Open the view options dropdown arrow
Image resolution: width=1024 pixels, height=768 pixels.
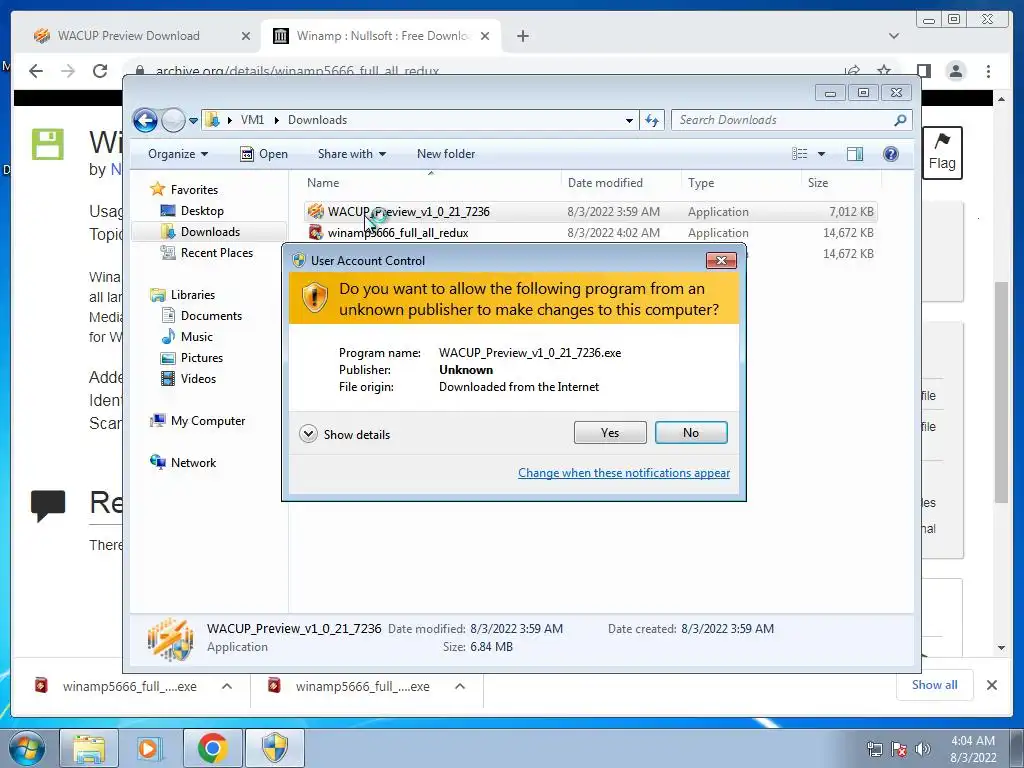pyautogui.click(x=822, y=154)
